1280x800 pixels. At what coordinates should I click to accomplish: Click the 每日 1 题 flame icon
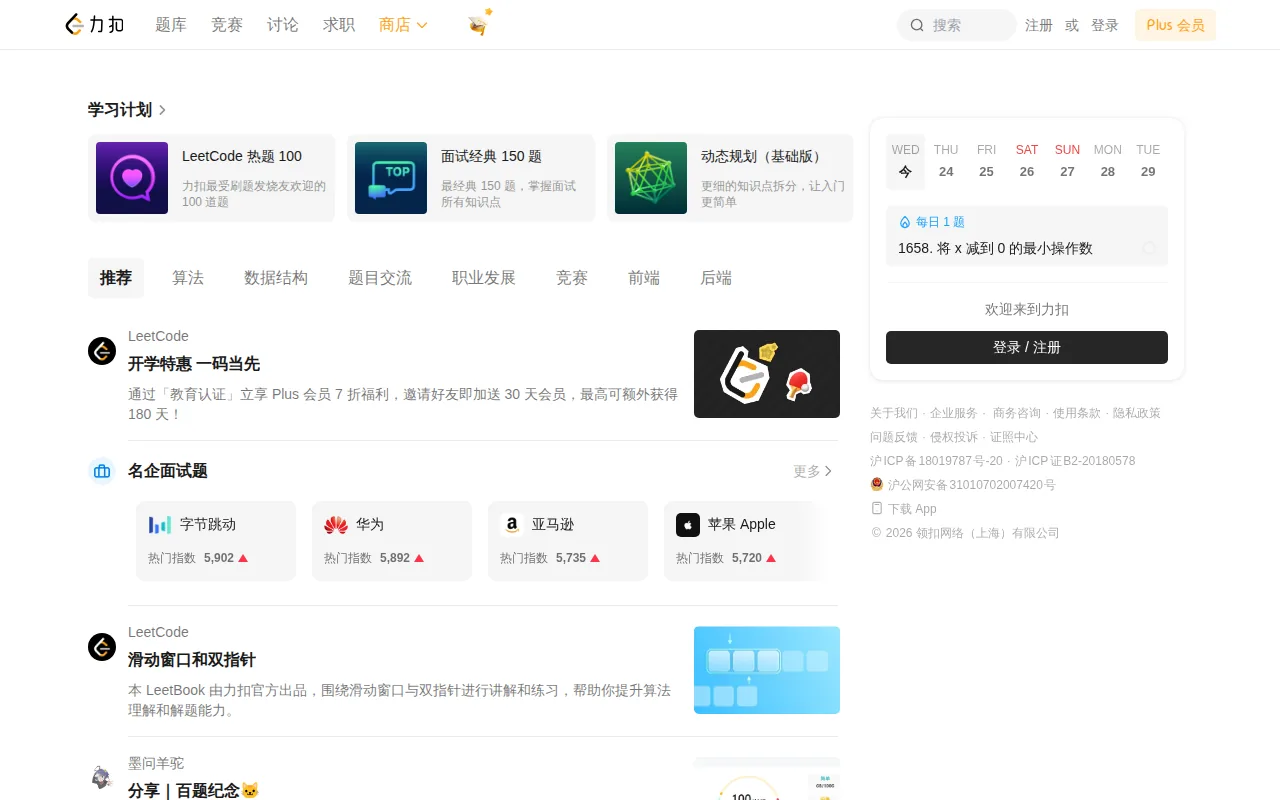point(905,222)
